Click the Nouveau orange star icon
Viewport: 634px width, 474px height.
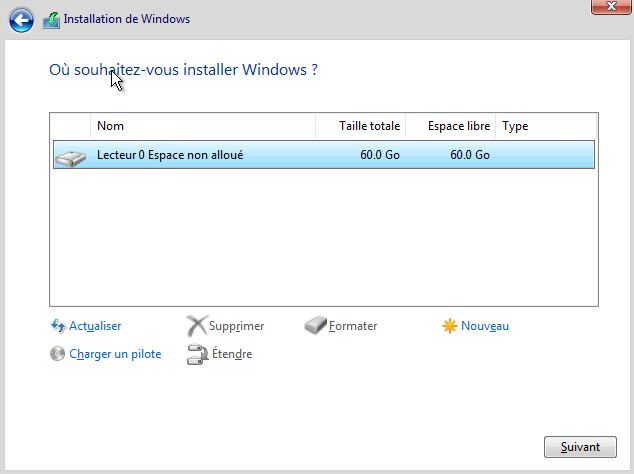click(x=450, y=326)
